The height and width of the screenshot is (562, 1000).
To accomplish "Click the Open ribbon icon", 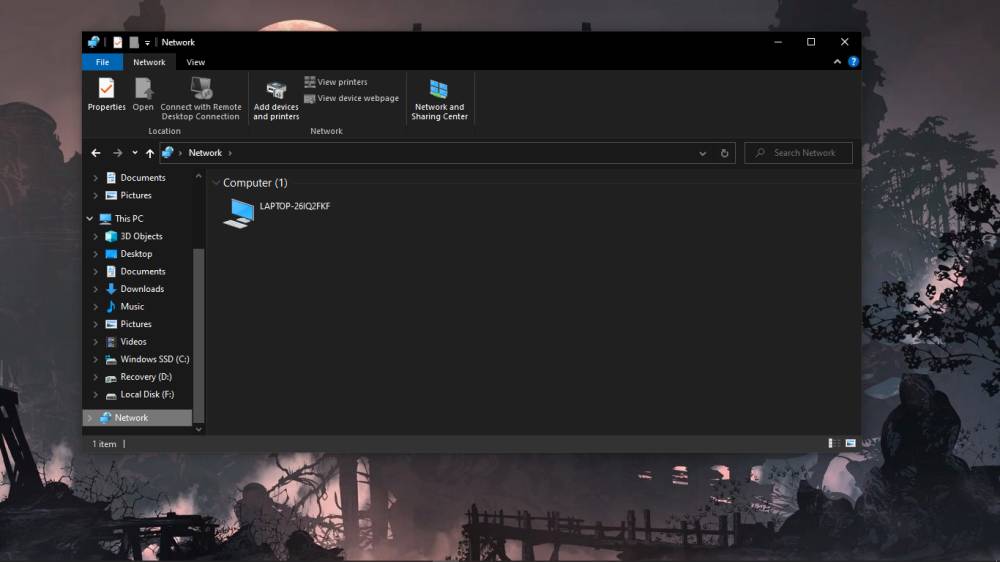I will coord(143,94).
